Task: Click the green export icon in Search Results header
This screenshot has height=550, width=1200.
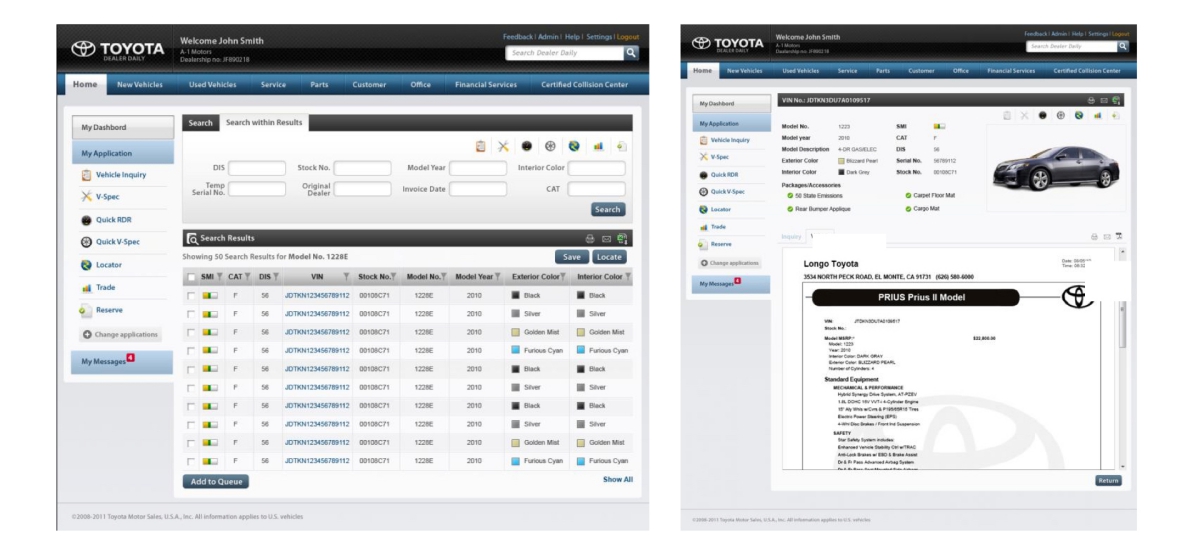Action: [622, 239]
